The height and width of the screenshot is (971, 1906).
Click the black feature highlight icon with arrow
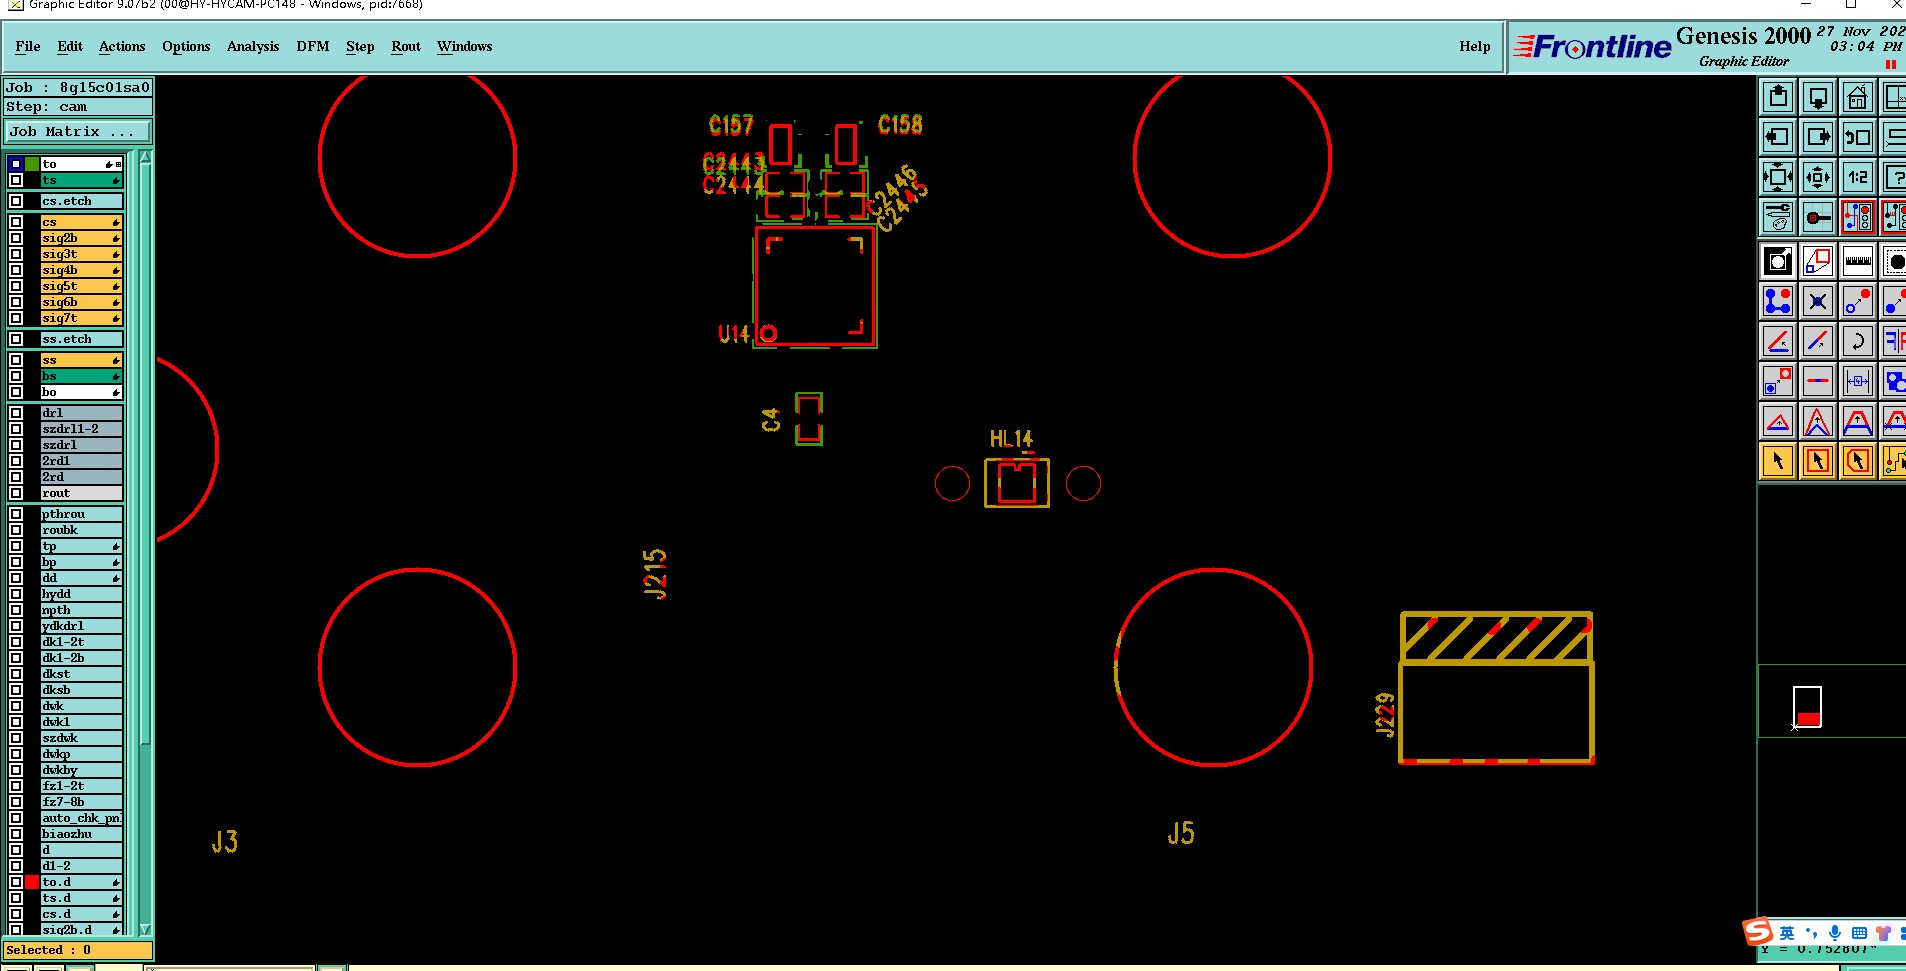1778,262
